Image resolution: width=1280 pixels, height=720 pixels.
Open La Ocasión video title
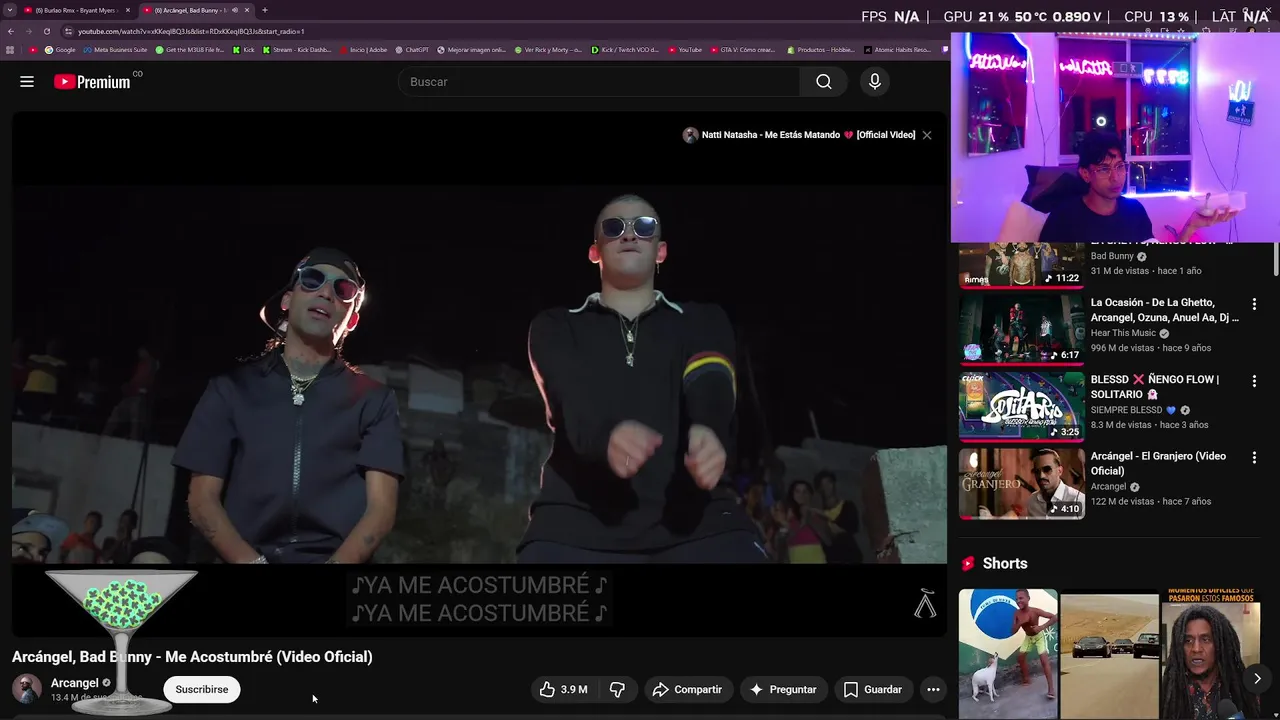1165,310
